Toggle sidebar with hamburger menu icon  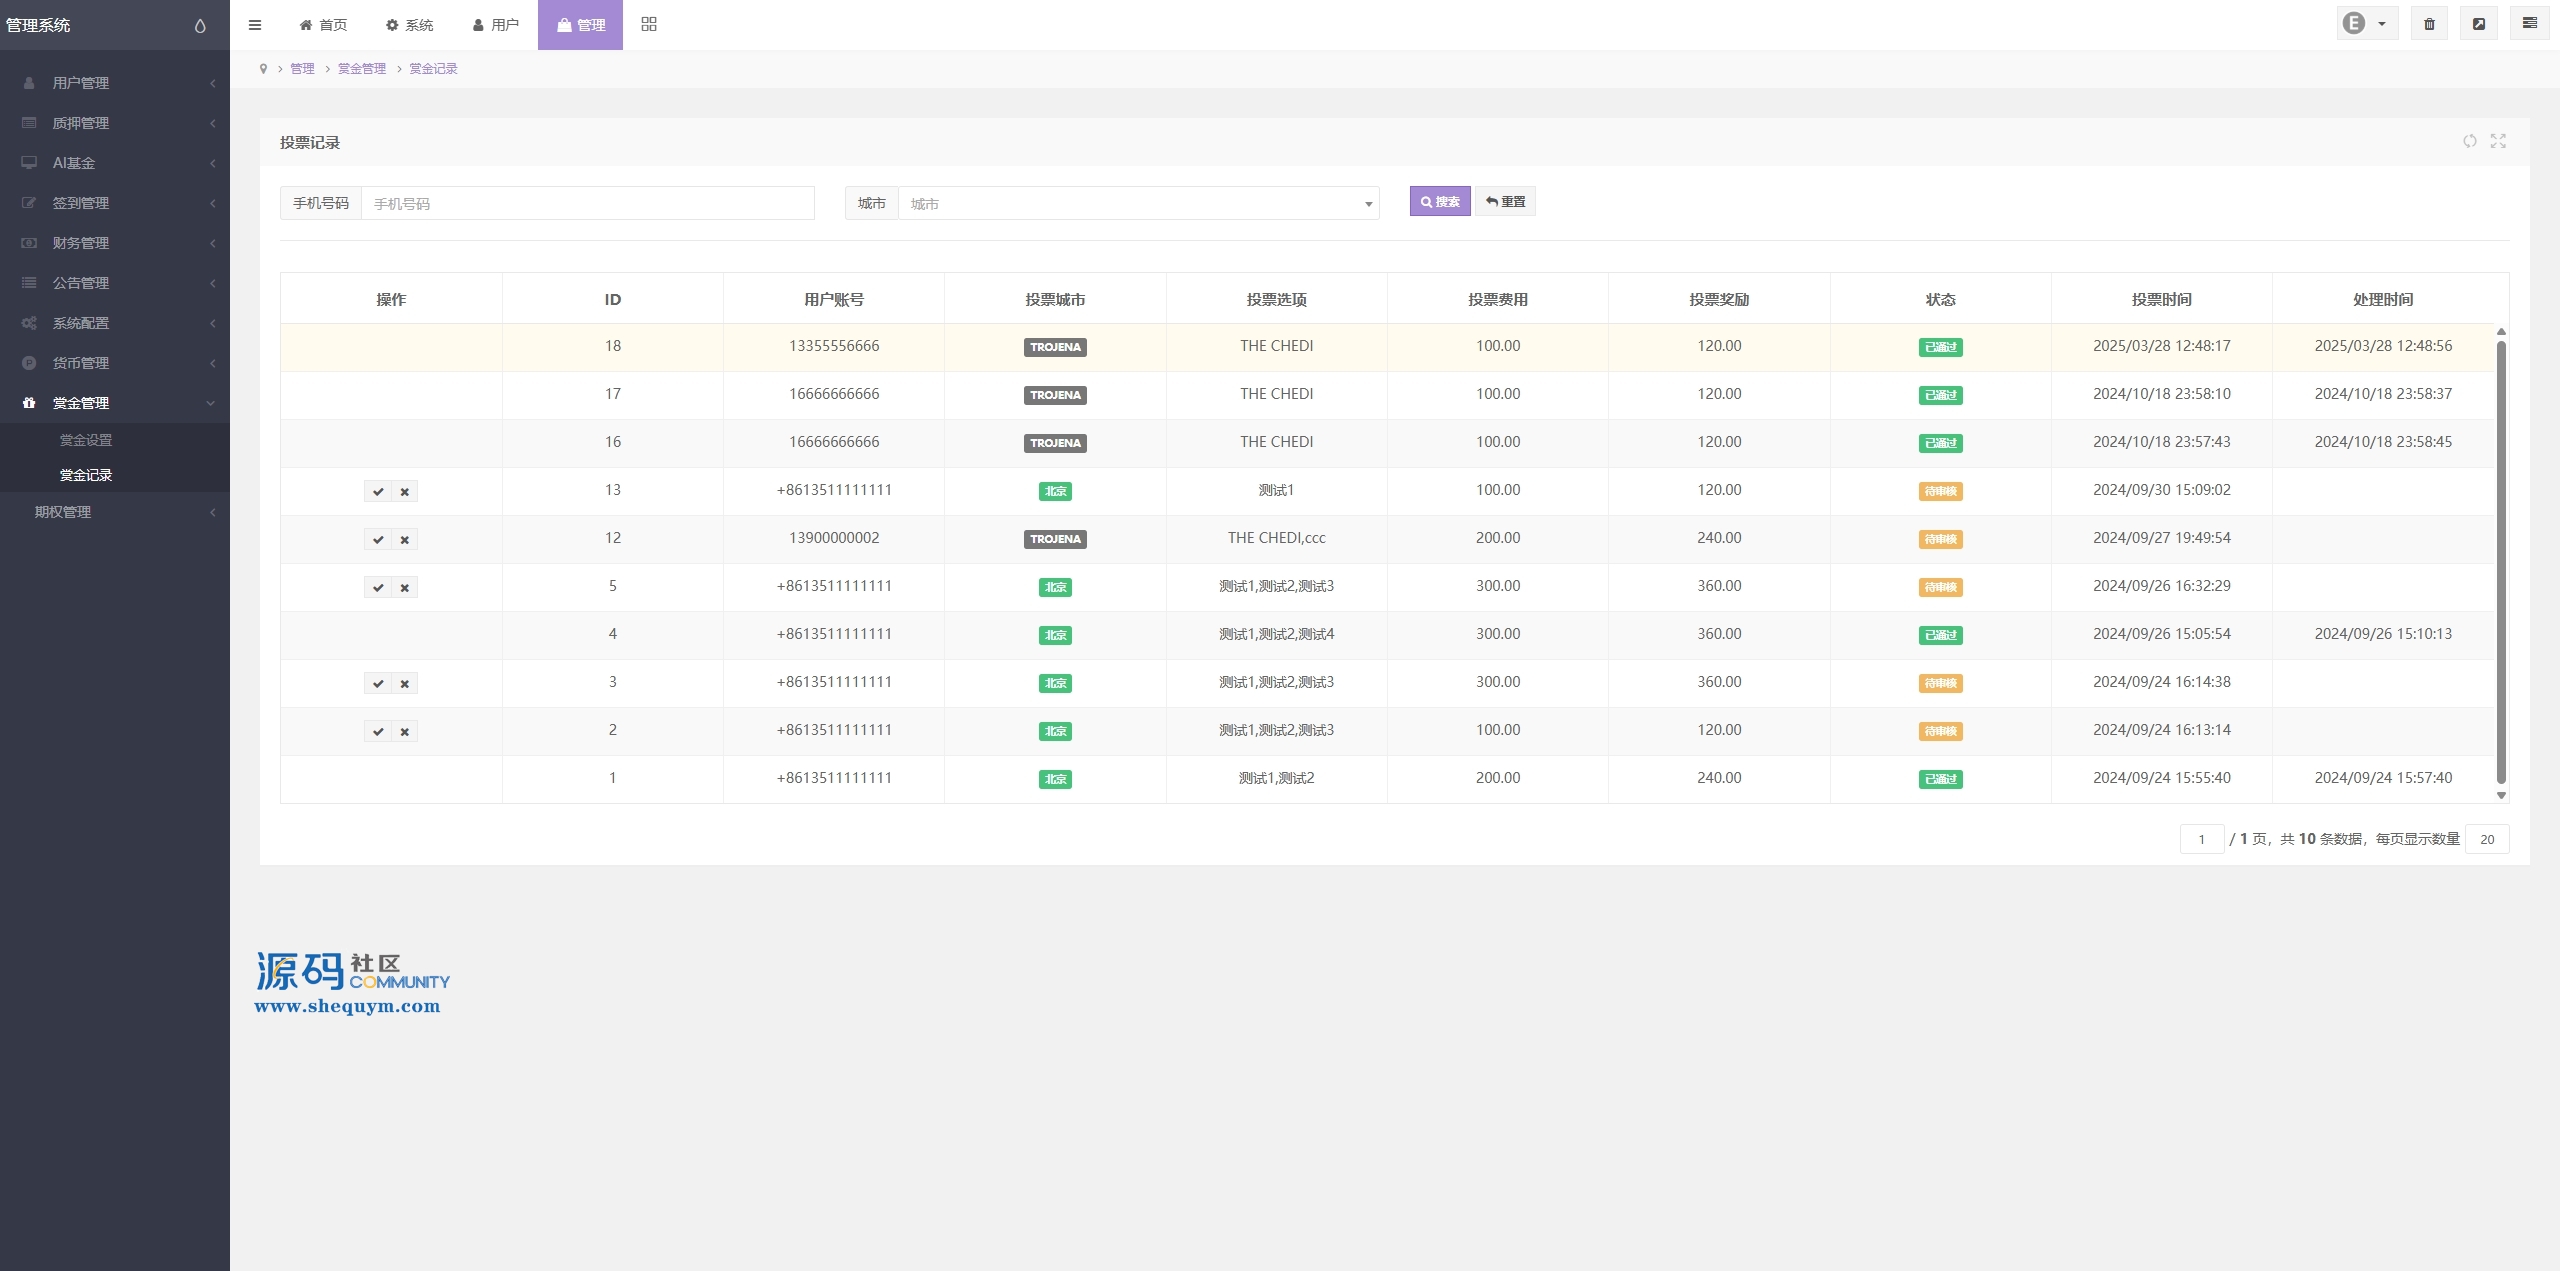tap(255, 25)
